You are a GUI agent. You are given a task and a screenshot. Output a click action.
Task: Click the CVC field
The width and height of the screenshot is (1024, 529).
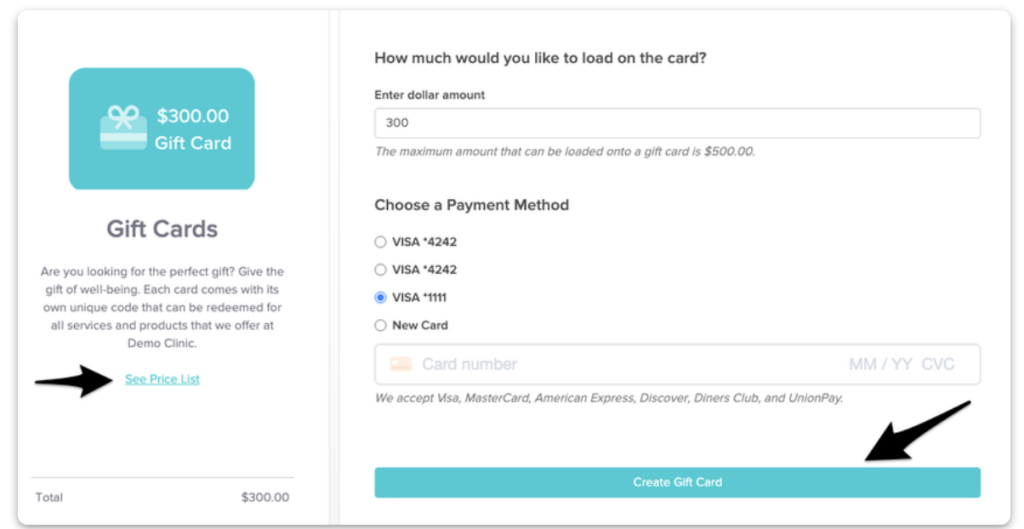[938, 364]
